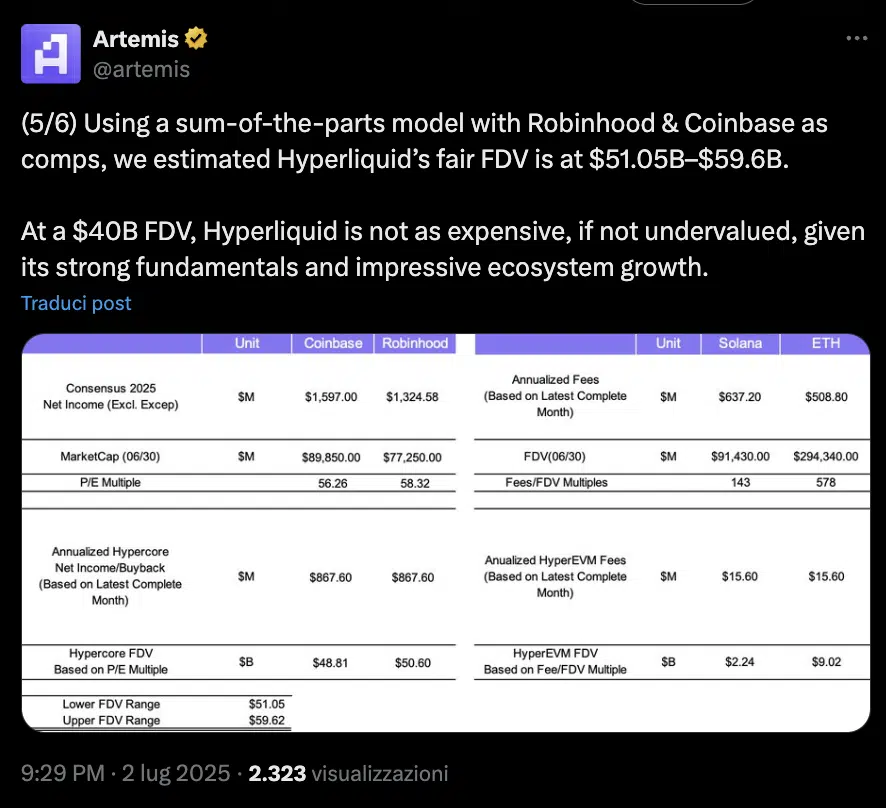Click the ETH column header in table

pyautogui.click(x=825, y=343)
